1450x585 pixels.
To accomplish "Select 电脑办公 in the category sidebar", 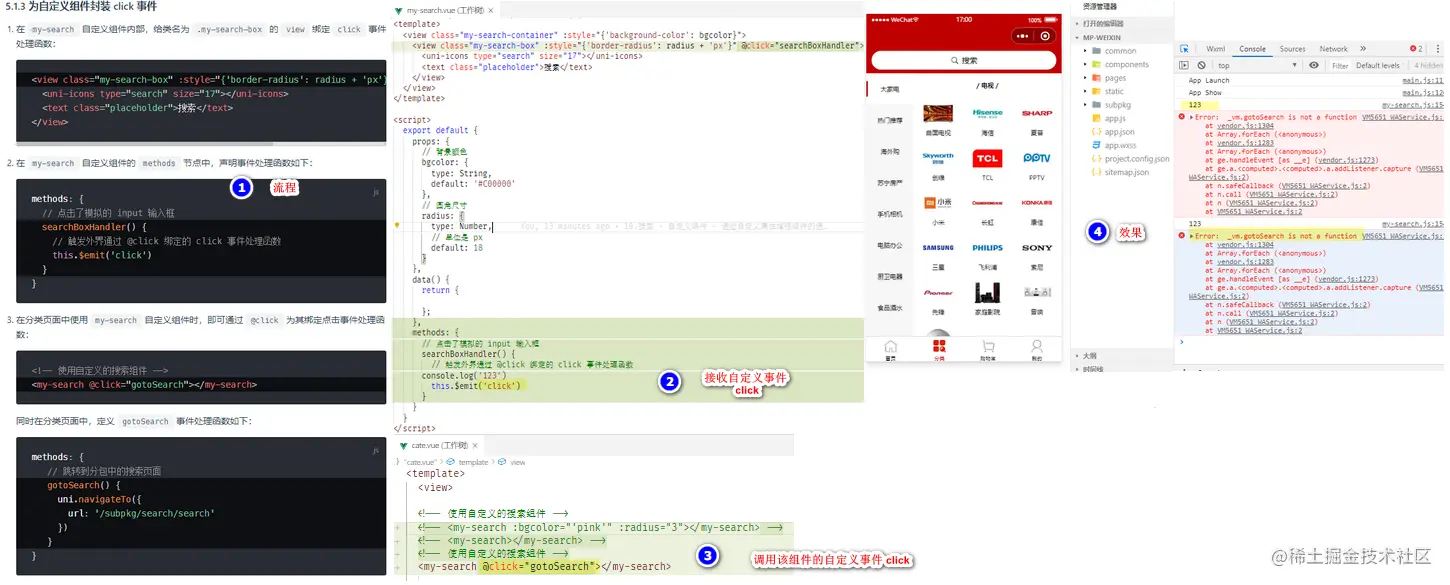I will pyautogui.click(x=890, y=245).
